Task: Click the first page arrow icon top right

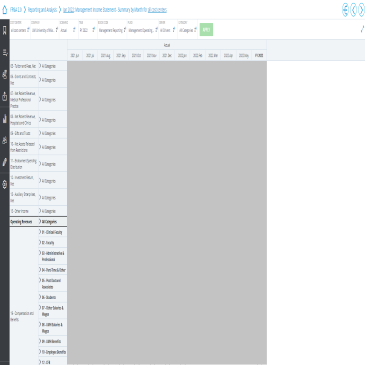Action: pyautogui.click(x=345, y=10)
